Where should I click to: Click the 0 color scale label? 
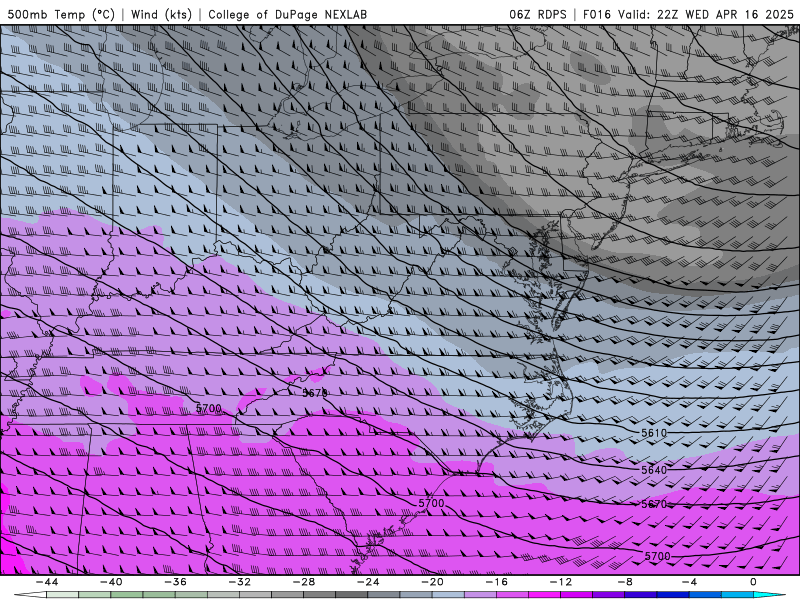pos(753,582)
